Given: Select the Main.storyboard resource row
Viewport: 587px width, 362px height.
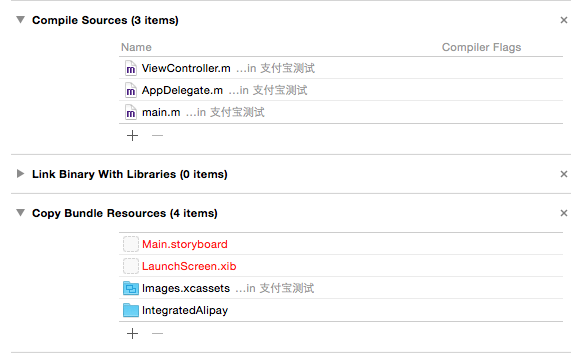Looking at the screenshot, I should tap(341, 244).
